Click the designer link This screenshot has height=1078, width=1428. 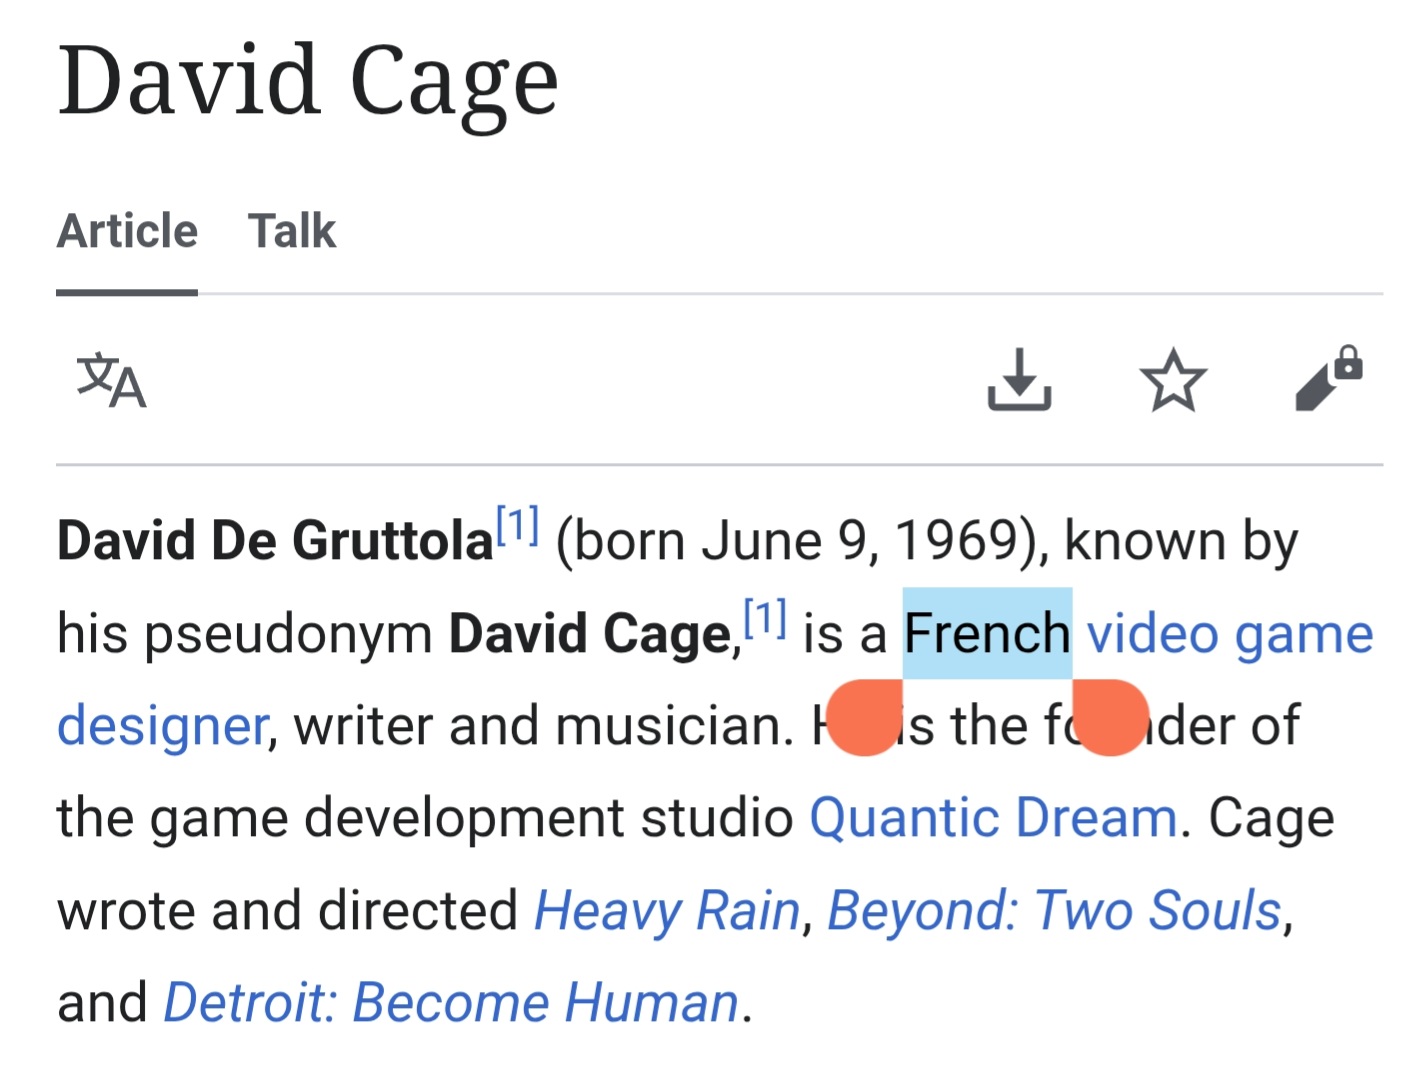click(x=163, y=727)
